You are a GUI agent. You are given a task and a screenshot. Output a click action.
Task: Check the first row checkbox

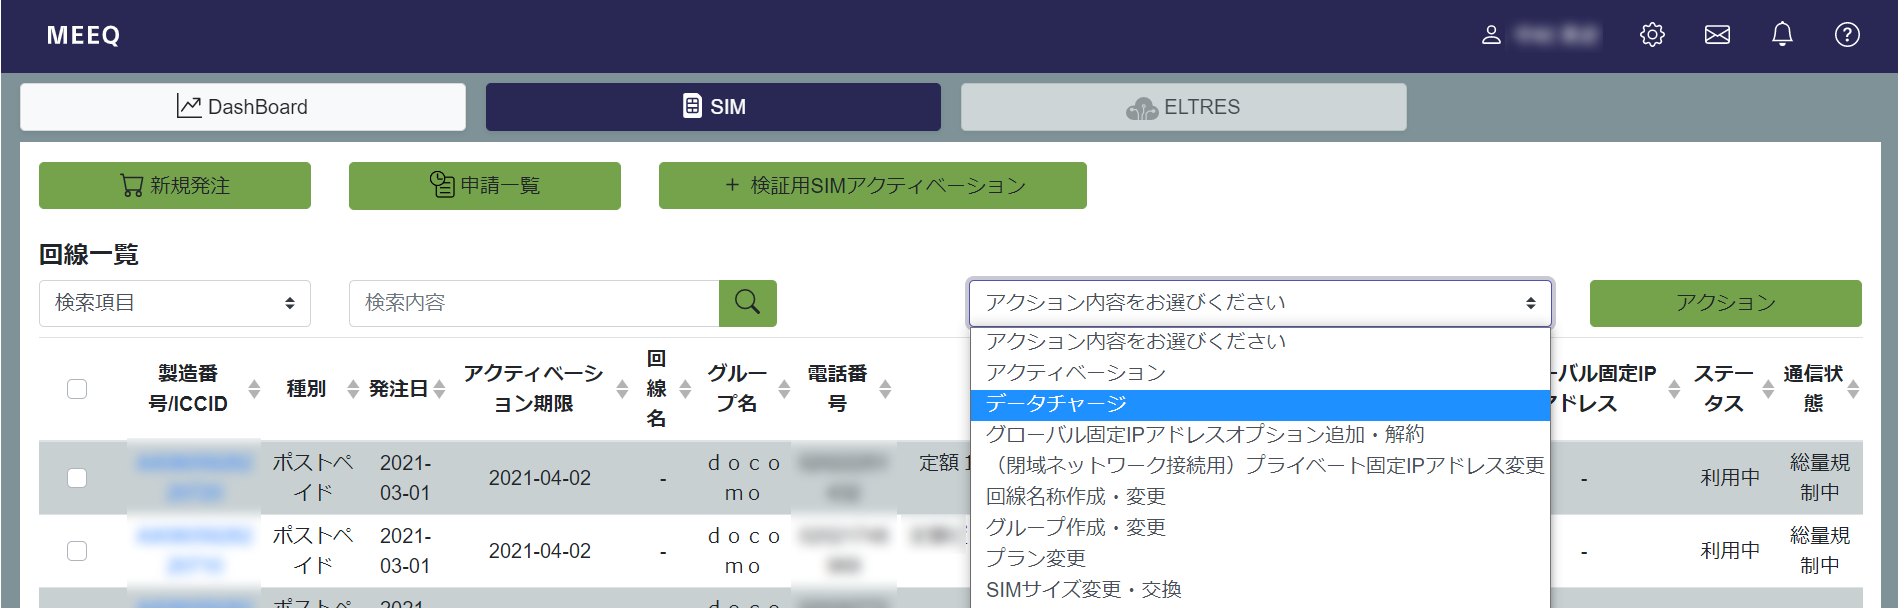[77, 478]
